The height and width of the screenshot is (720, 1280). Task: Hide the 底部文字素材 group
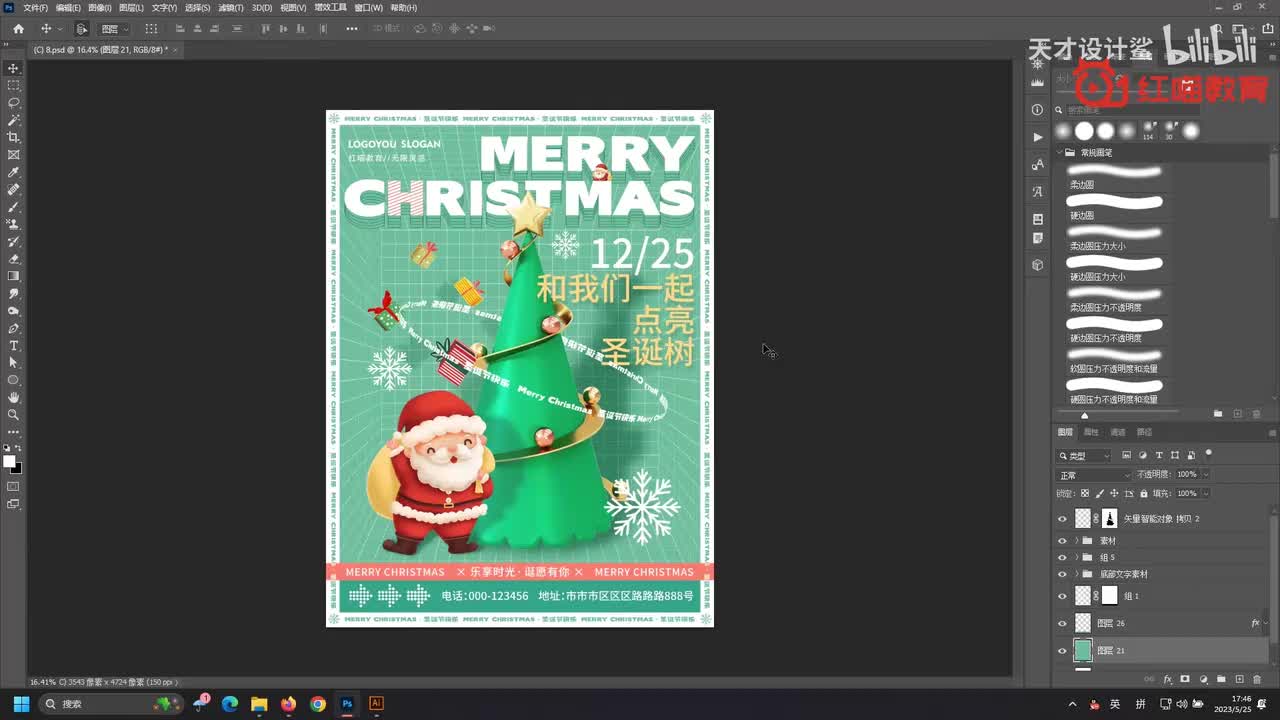tap(1062, 575)
